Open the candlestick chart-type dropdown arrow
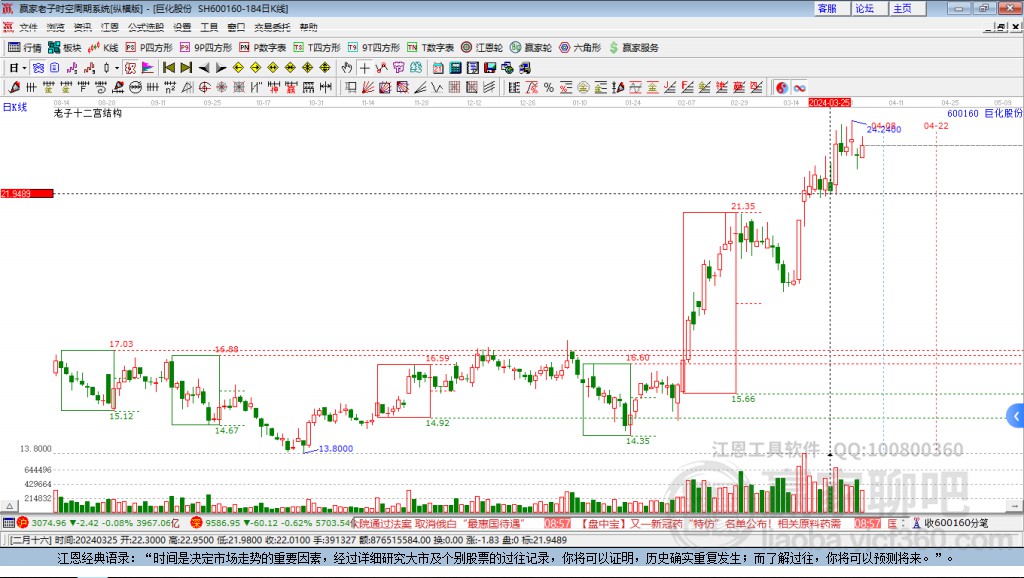 coord(117,68)
